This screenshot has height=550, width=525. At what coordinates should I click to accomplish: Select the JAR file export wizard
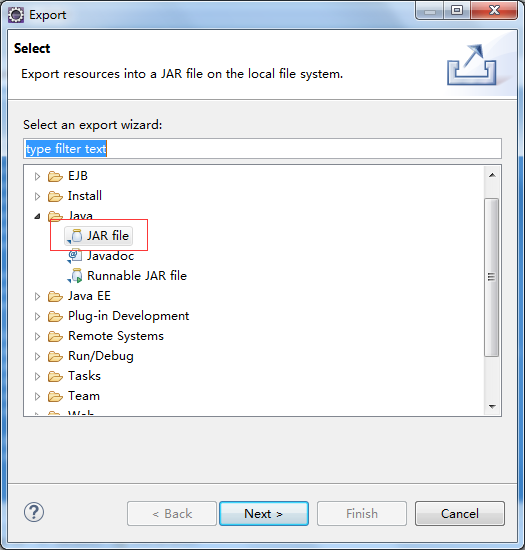click(x=99, y=236)
